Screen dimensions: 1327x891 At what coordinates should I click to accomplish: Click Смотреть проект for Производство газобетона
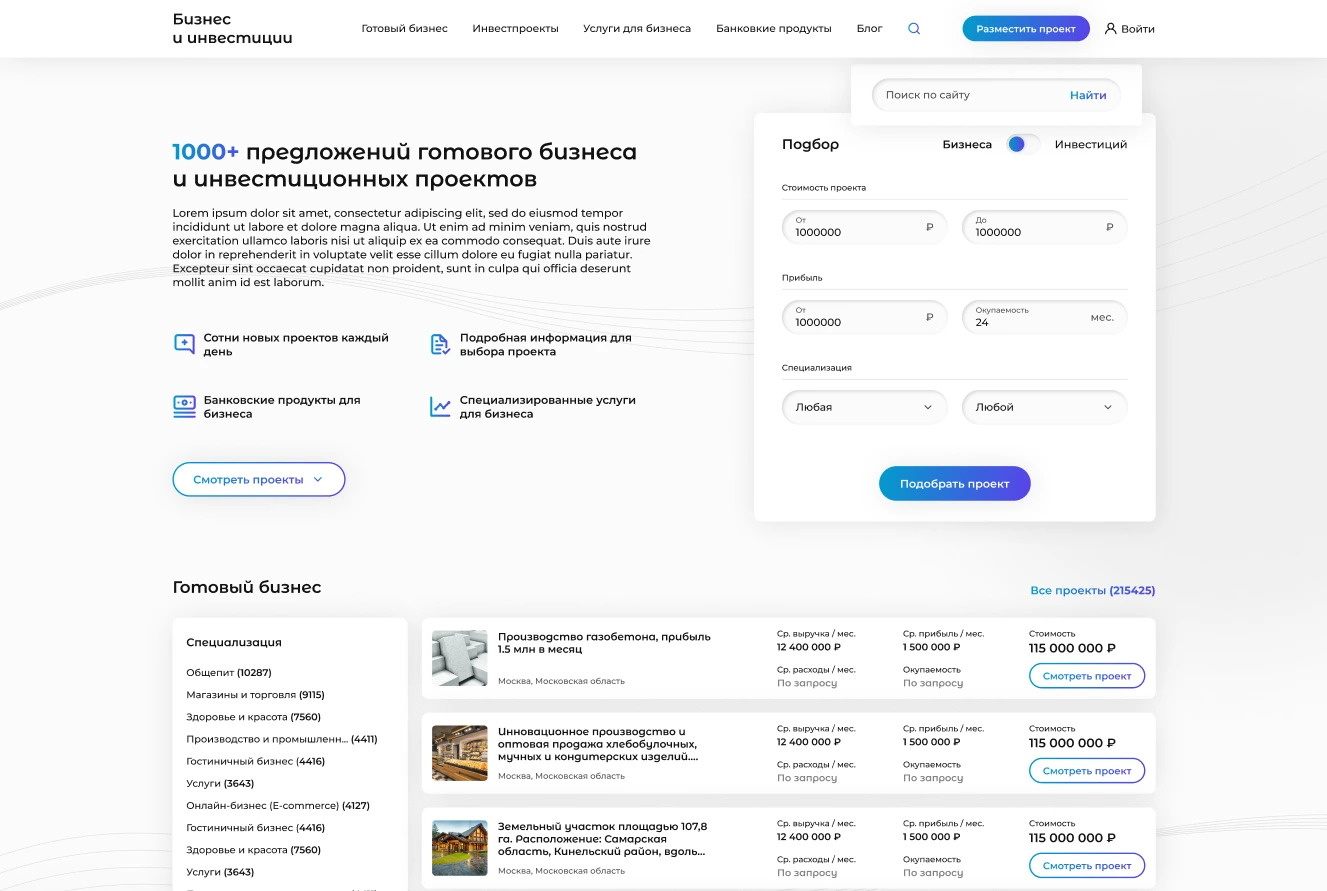pyautogui.click(x=1087, y=676)
